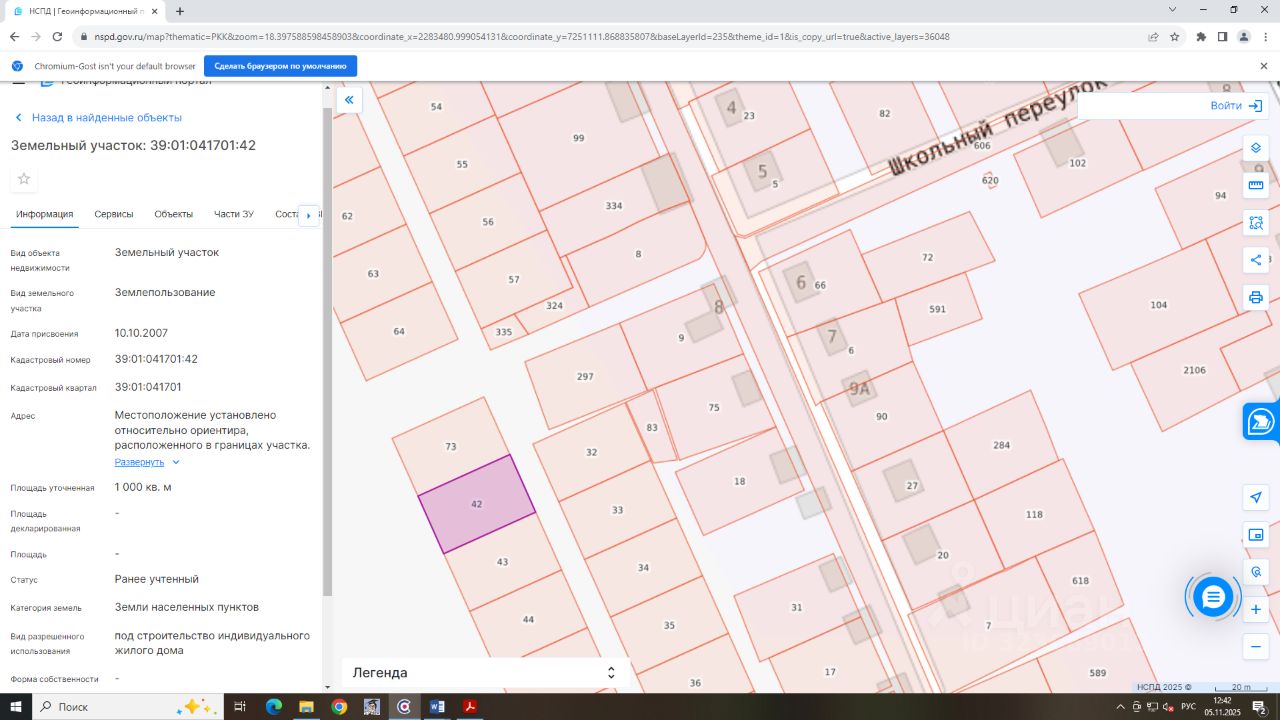This screenshot has width=1280, height=720.
Task: Open the map layers panel
Action: (1256, 148)
